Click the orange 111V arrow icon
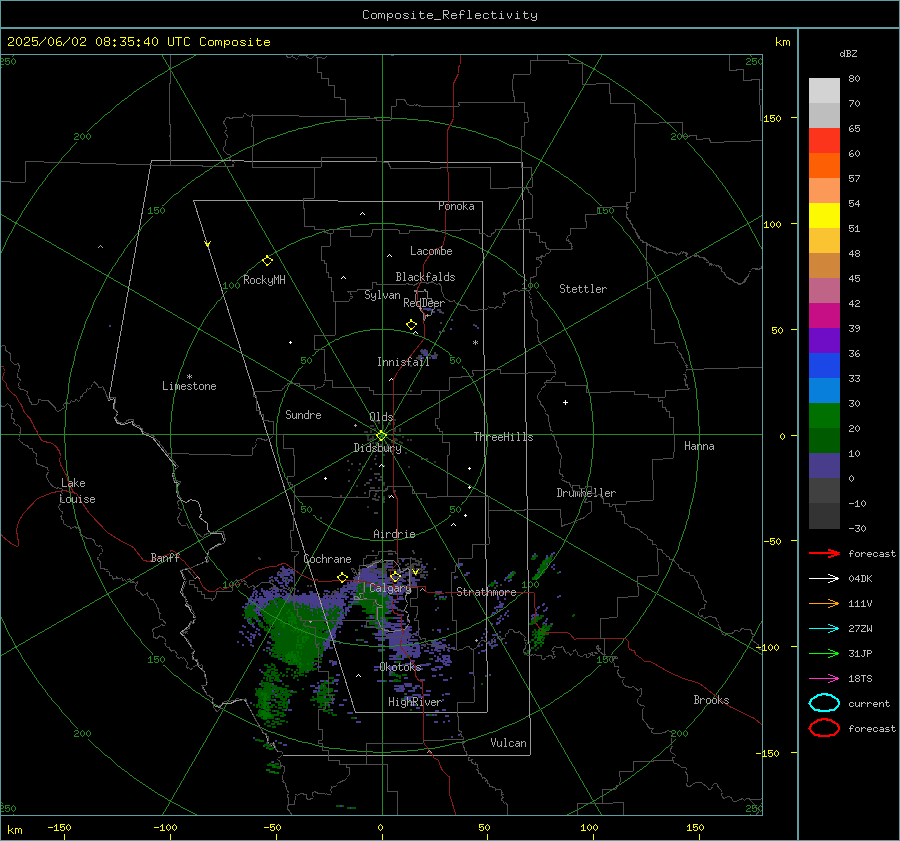The width and height of the screenshot is (900, 841). [x=824, y=603]
